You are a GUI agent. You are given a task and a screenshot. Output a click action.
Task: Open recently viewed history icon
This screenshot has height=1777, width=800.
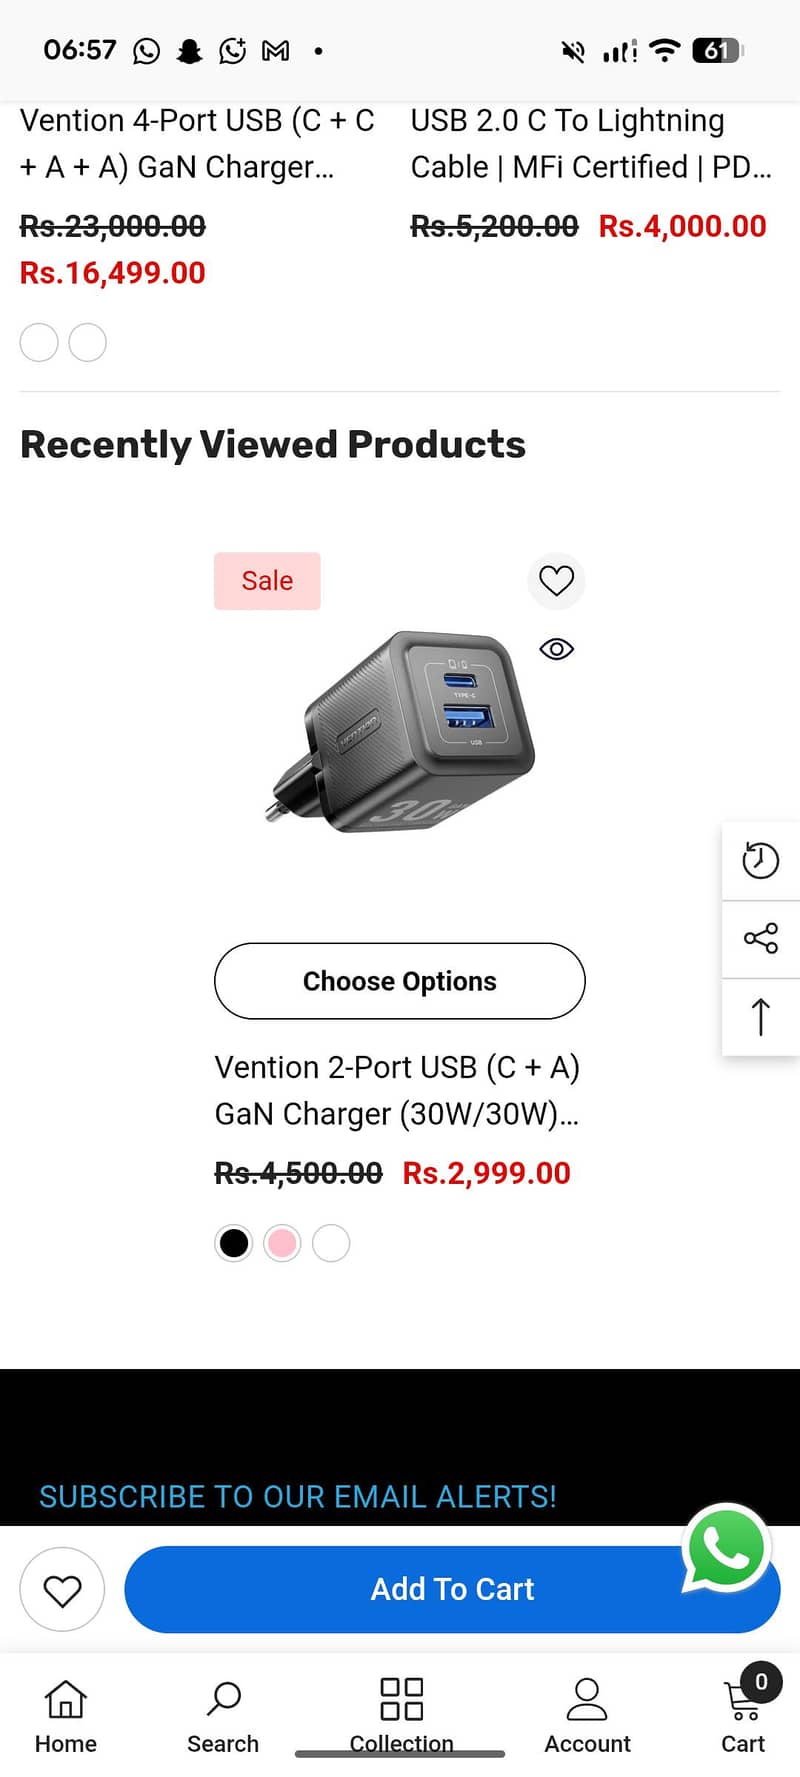760,861
